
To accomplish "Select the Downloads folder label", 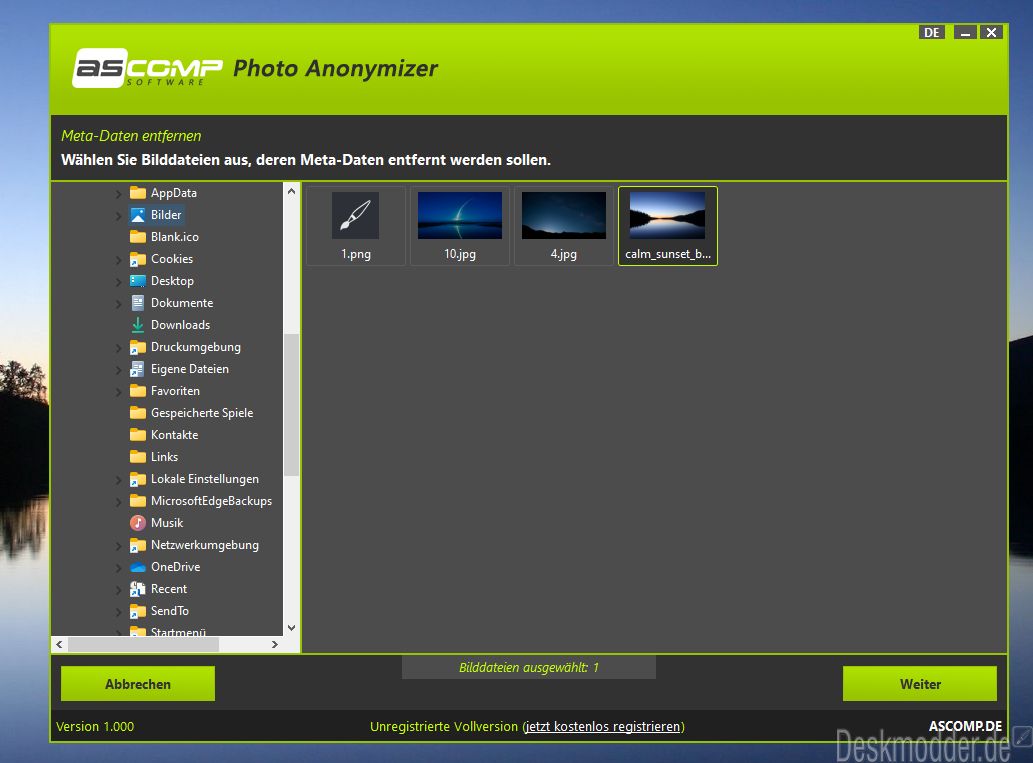I will click(x=181, y=325).
